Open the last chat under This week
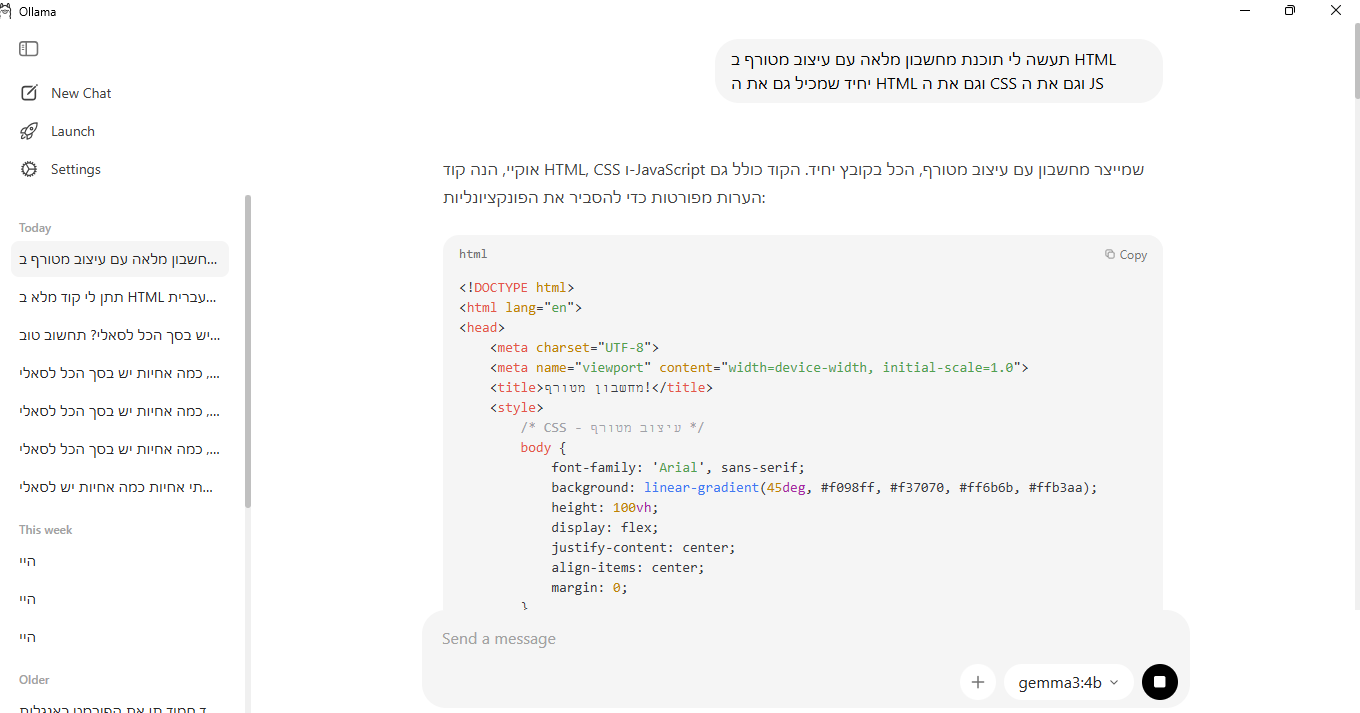Screen dimensions: 1360x713 pos(119,637)
